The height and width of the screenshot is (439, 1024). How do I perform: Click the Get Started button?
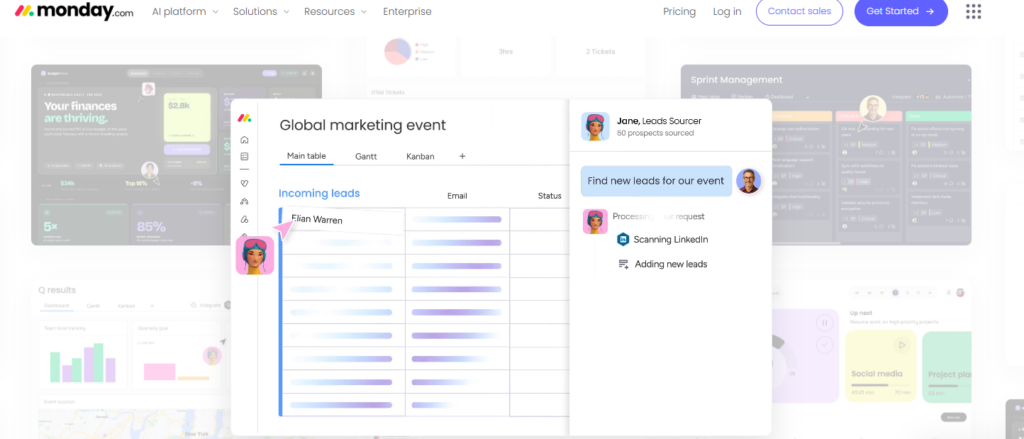coord(901,11)
